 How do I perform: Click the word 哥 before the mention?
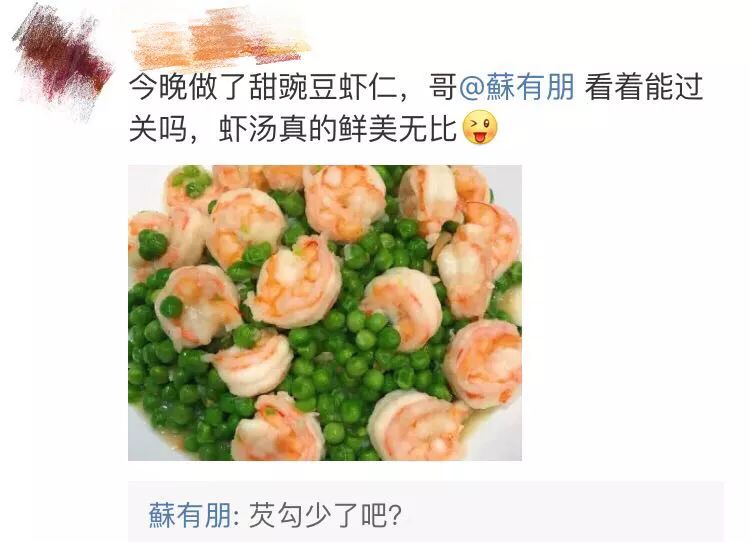click(443, 87)
